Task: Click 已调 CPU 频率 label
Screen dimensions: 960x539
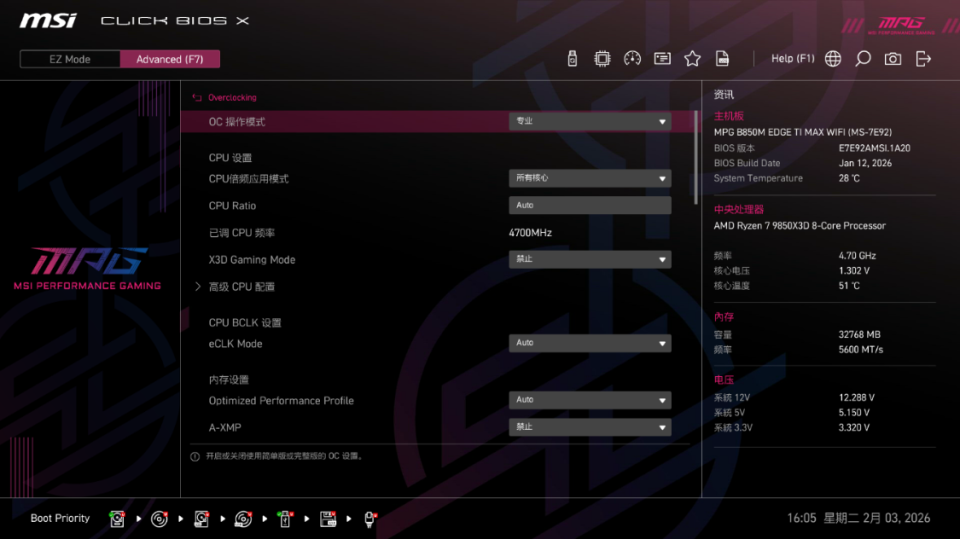Action: pos(242,233)
